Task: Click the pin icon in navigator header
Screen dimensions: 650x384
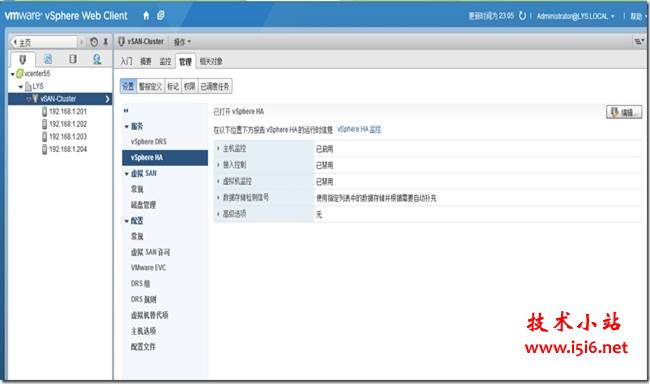Action: click(106, 42)
